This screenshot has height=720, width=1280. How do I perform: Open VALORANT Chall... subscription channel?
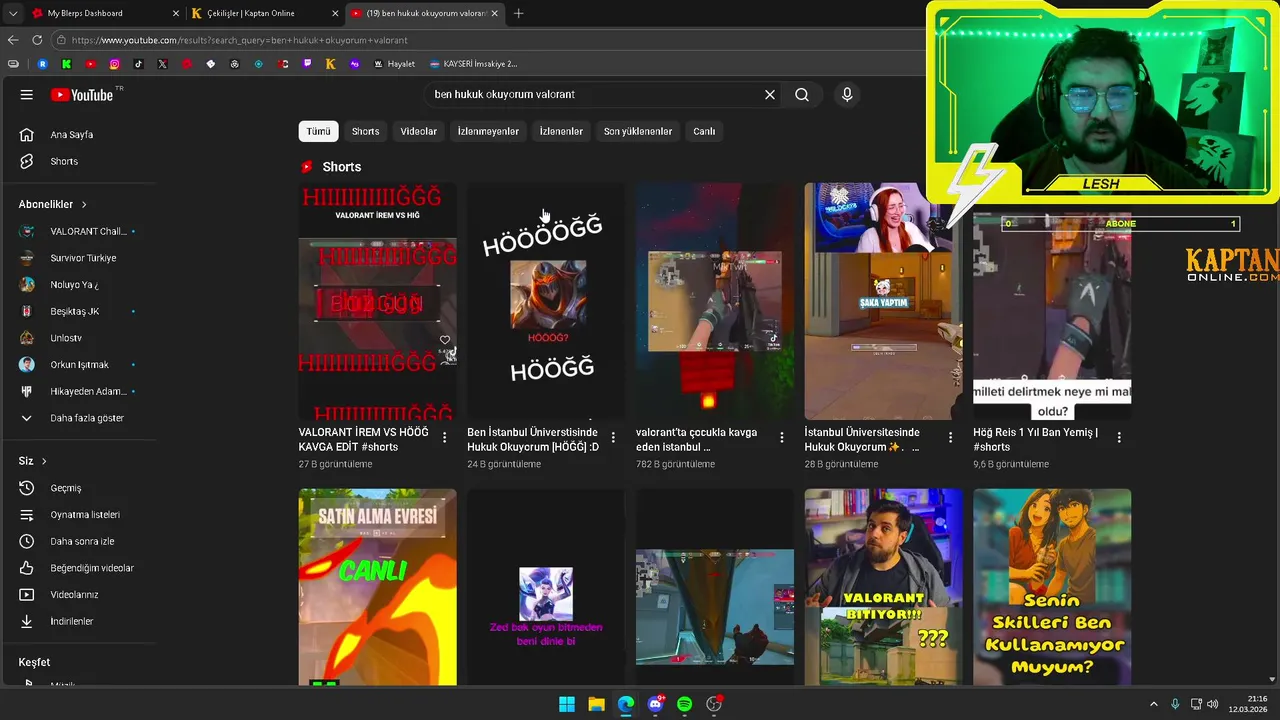[78, 231]
